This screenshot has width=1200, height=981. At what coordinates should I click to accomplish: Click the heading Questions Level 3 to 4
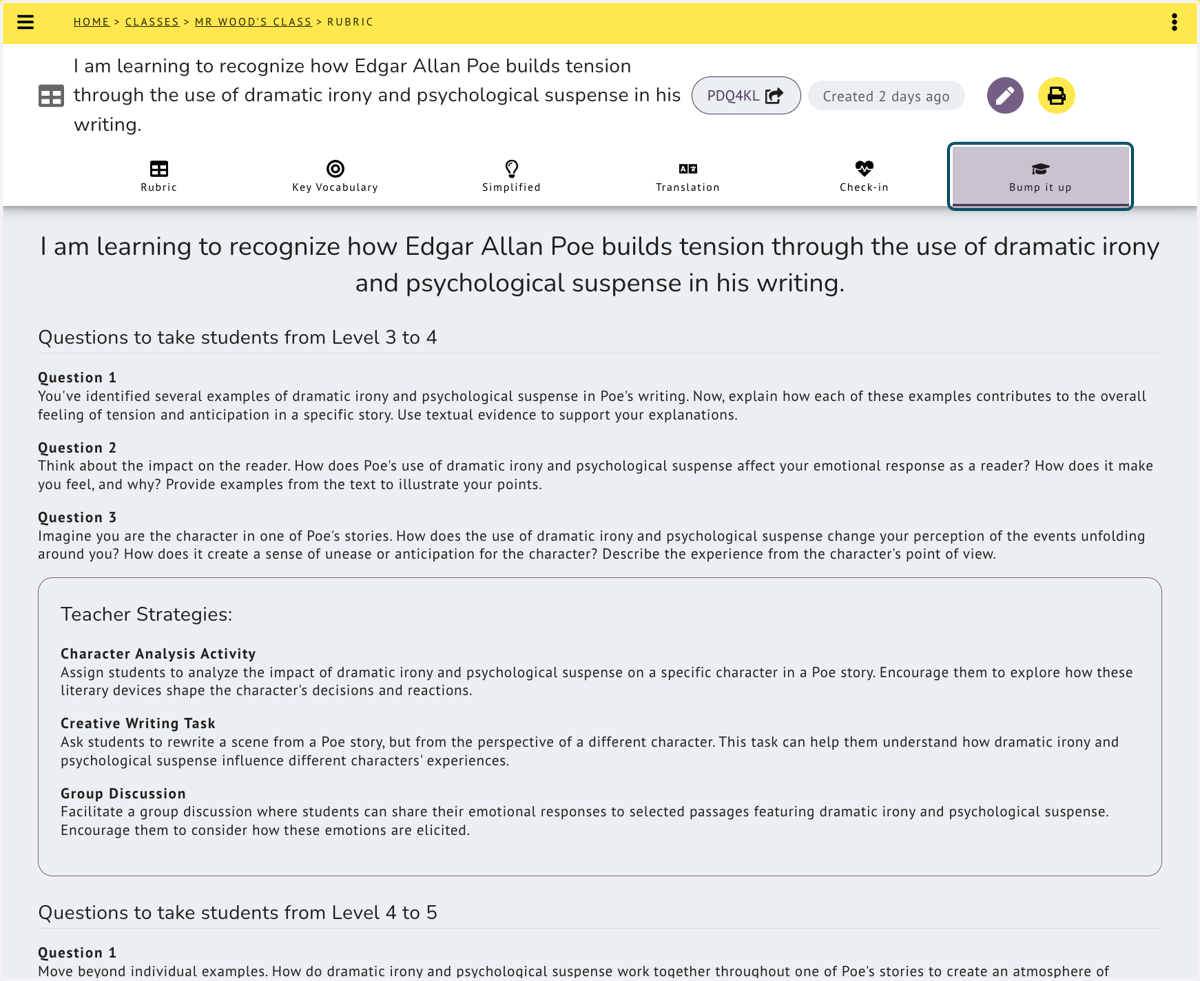click(x=237, y=337)
